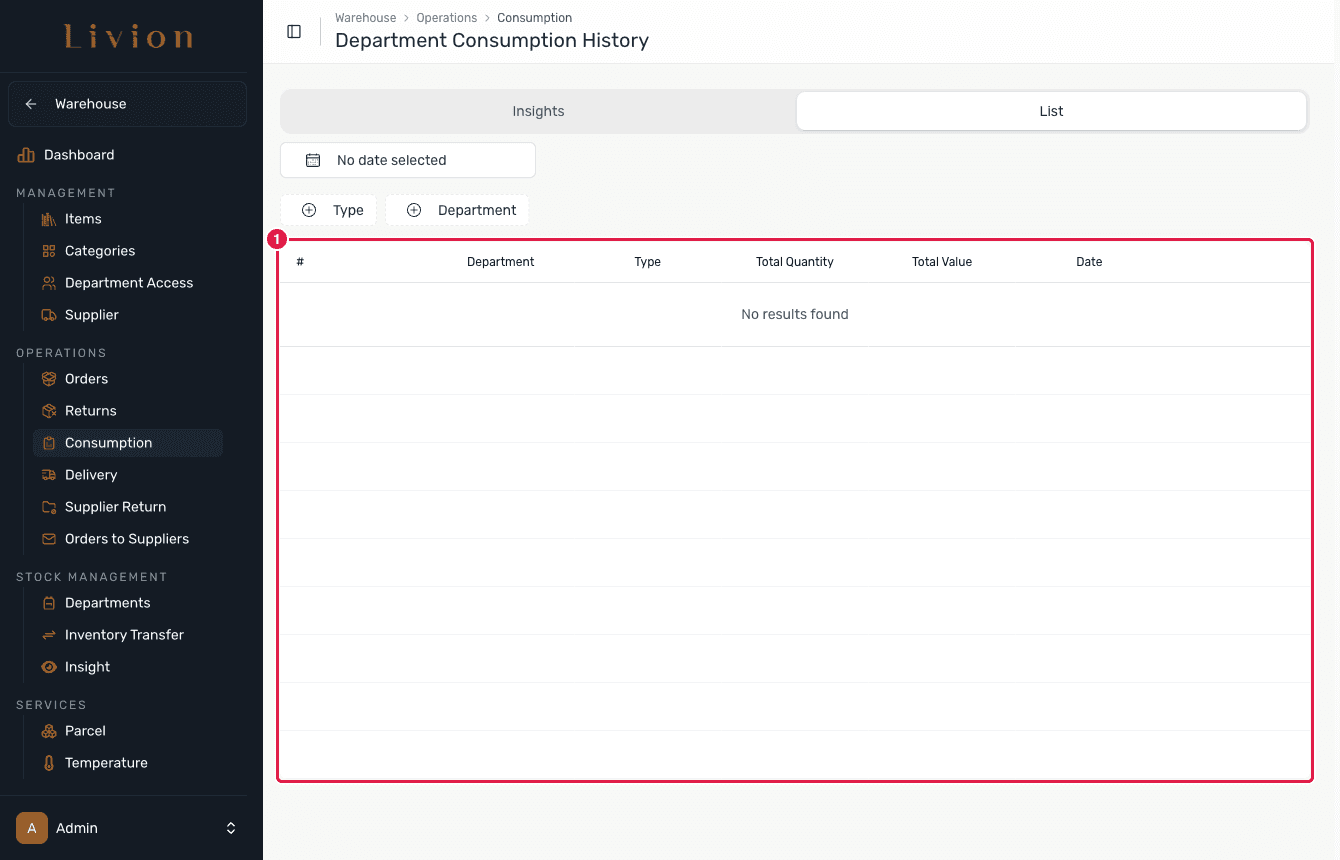
Task: Go to Inventory Transfer
Action: pyautogui.click(x=125, y=635)
